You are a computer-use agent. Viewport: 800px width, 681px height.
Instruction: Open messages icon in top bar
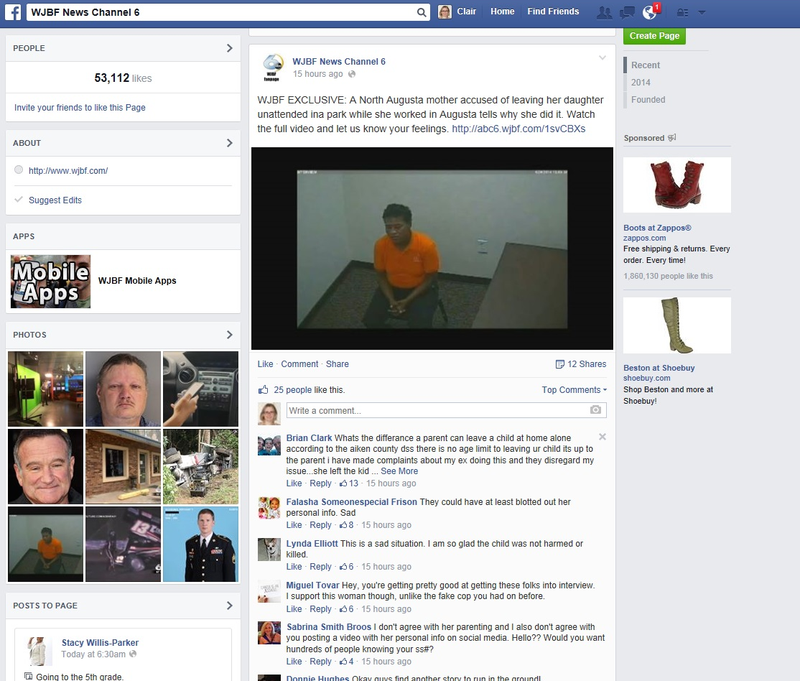[627, 12]
